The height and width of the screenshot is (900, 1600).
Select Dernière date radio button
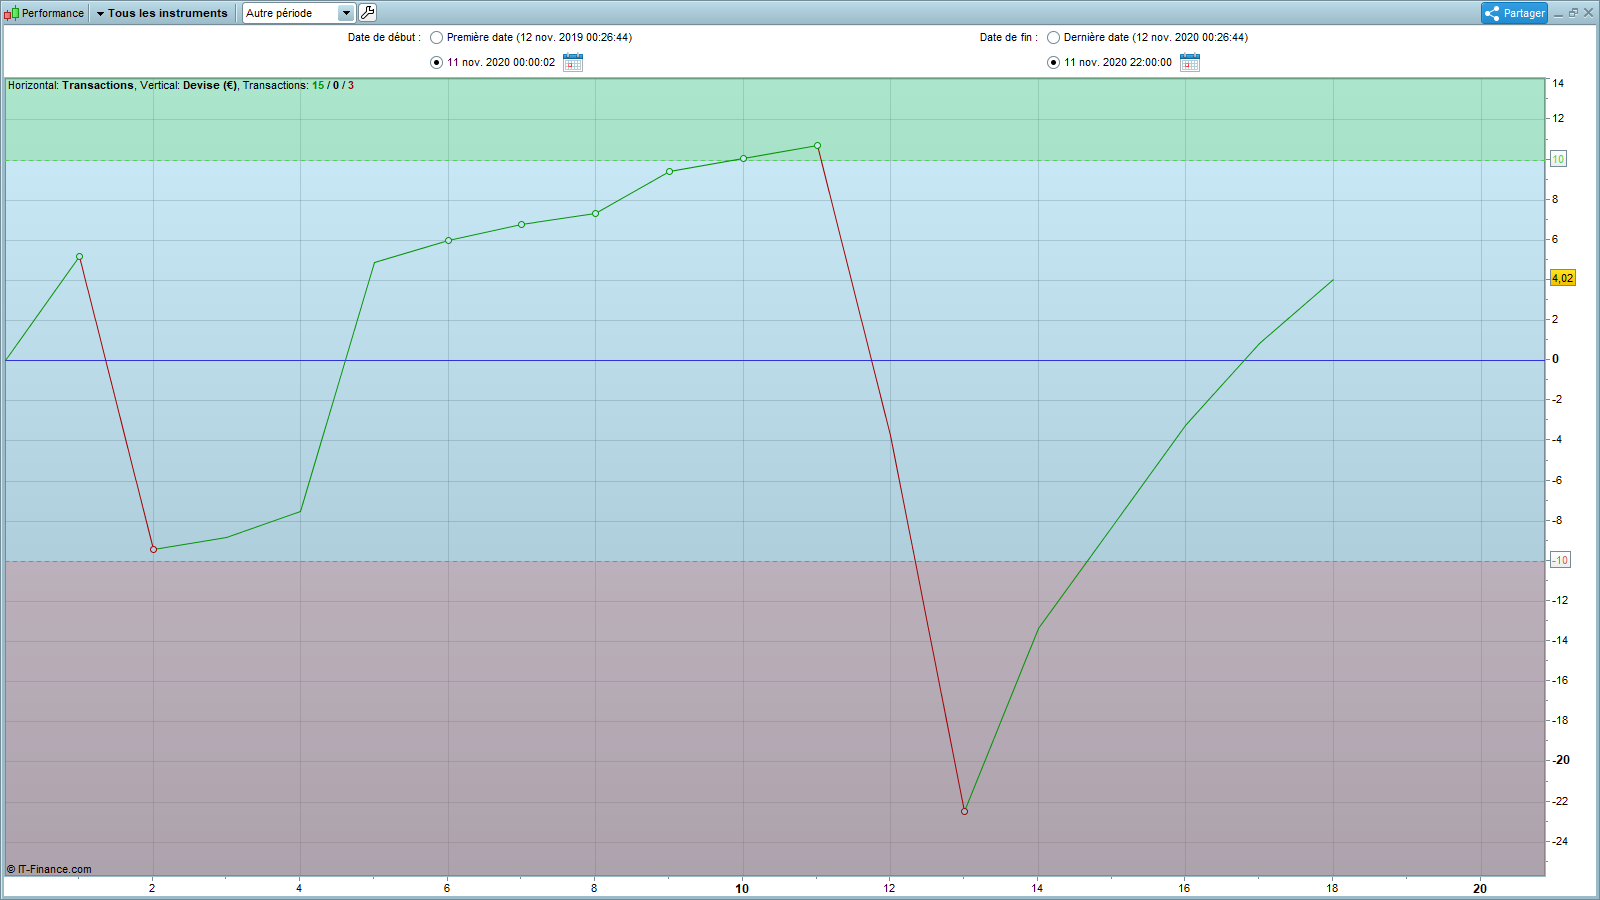click(x=1054, y=38)
